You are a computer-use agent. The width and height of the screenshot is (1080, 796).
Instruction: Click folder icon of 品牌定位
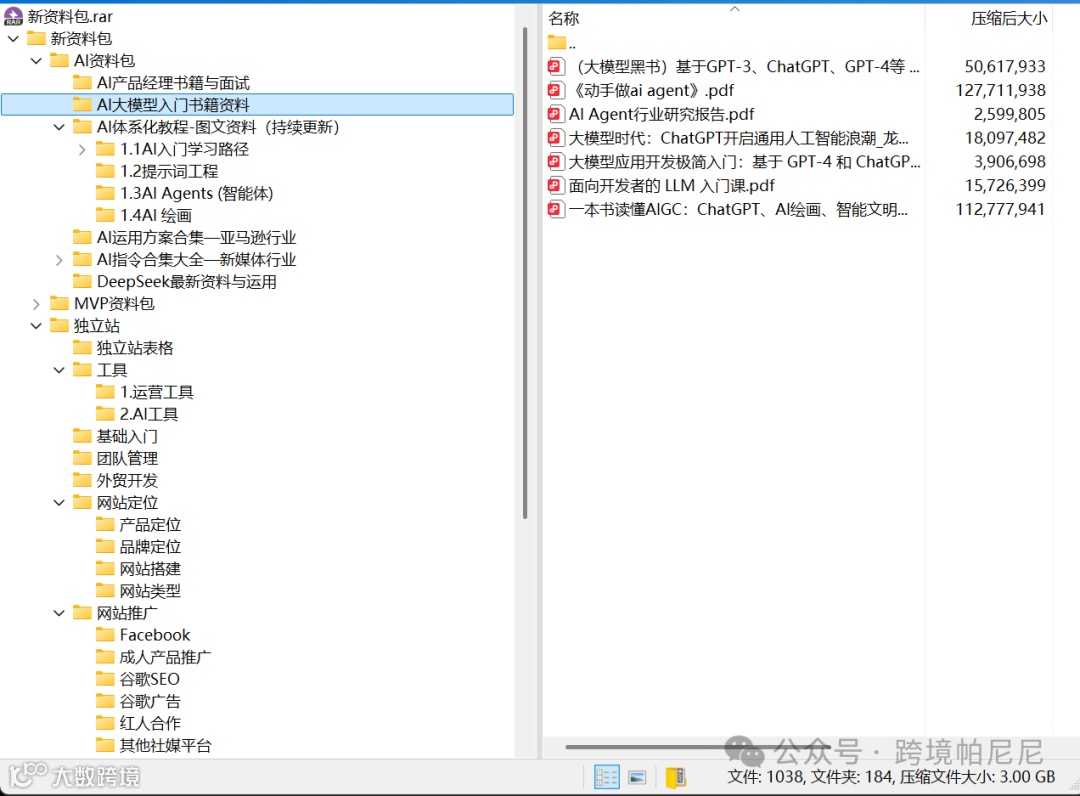coord(105,546)
